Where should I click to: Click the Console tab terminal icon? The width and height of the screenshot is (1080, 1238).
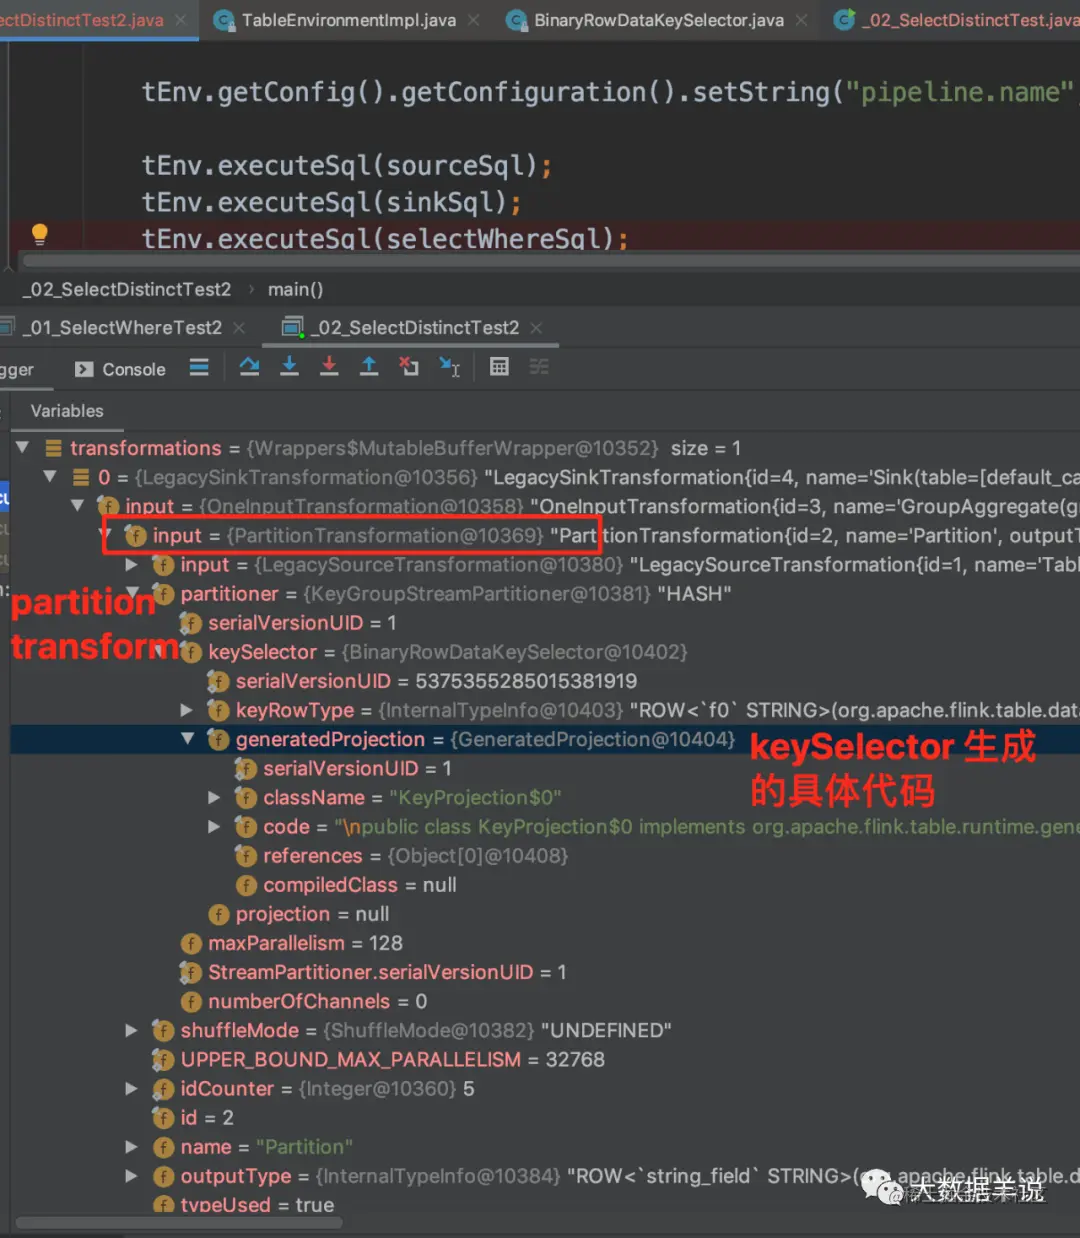pos(84,369)
